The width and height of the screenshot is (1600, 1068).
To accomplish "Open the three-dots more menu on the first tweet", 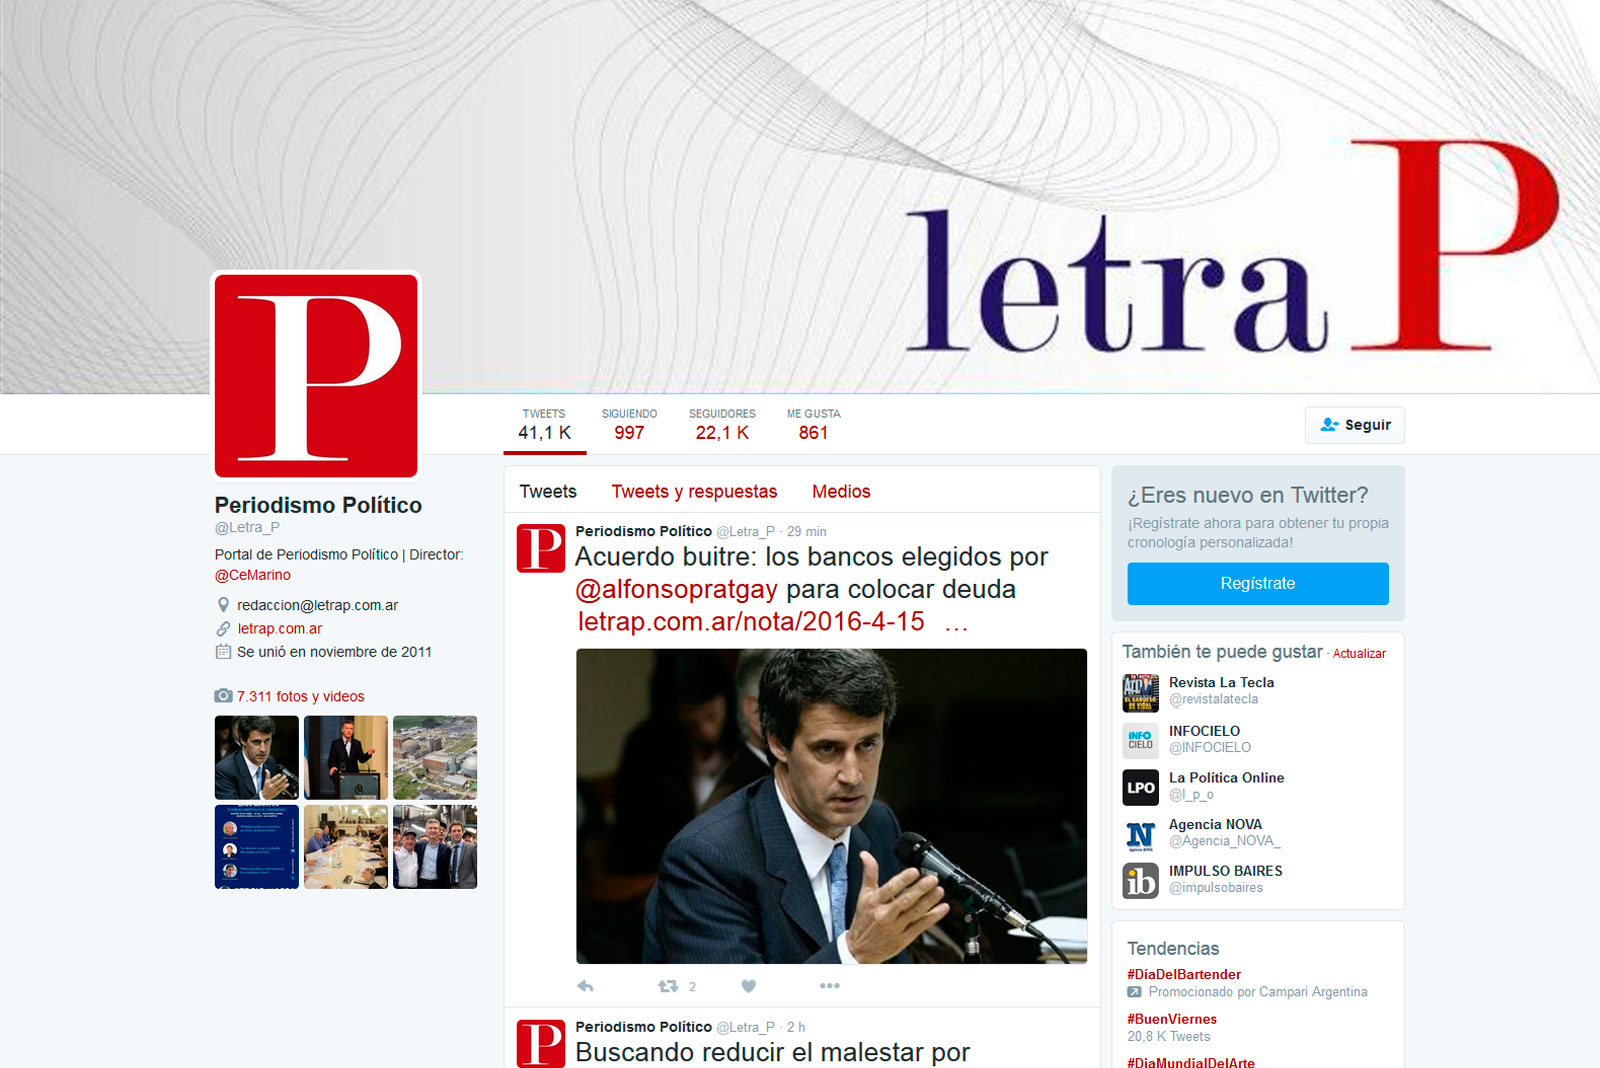I will (x=830, y=986).
